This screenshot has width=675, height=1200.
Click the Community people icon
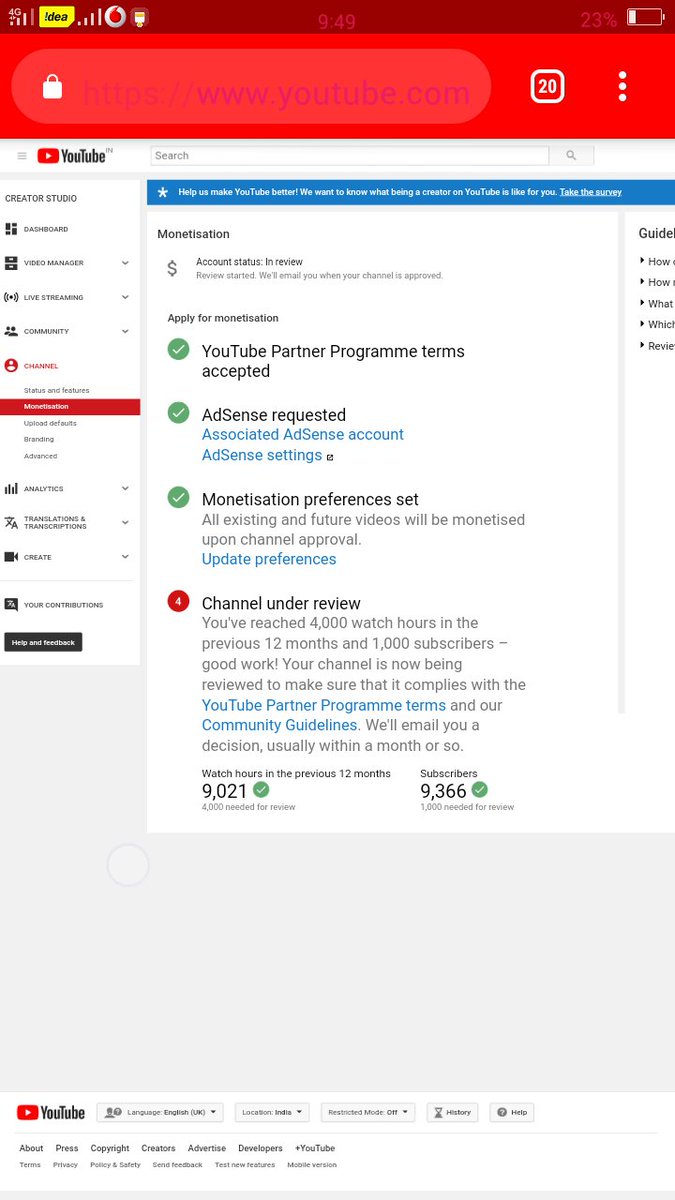pyautogui.click(x=11, y=331)
